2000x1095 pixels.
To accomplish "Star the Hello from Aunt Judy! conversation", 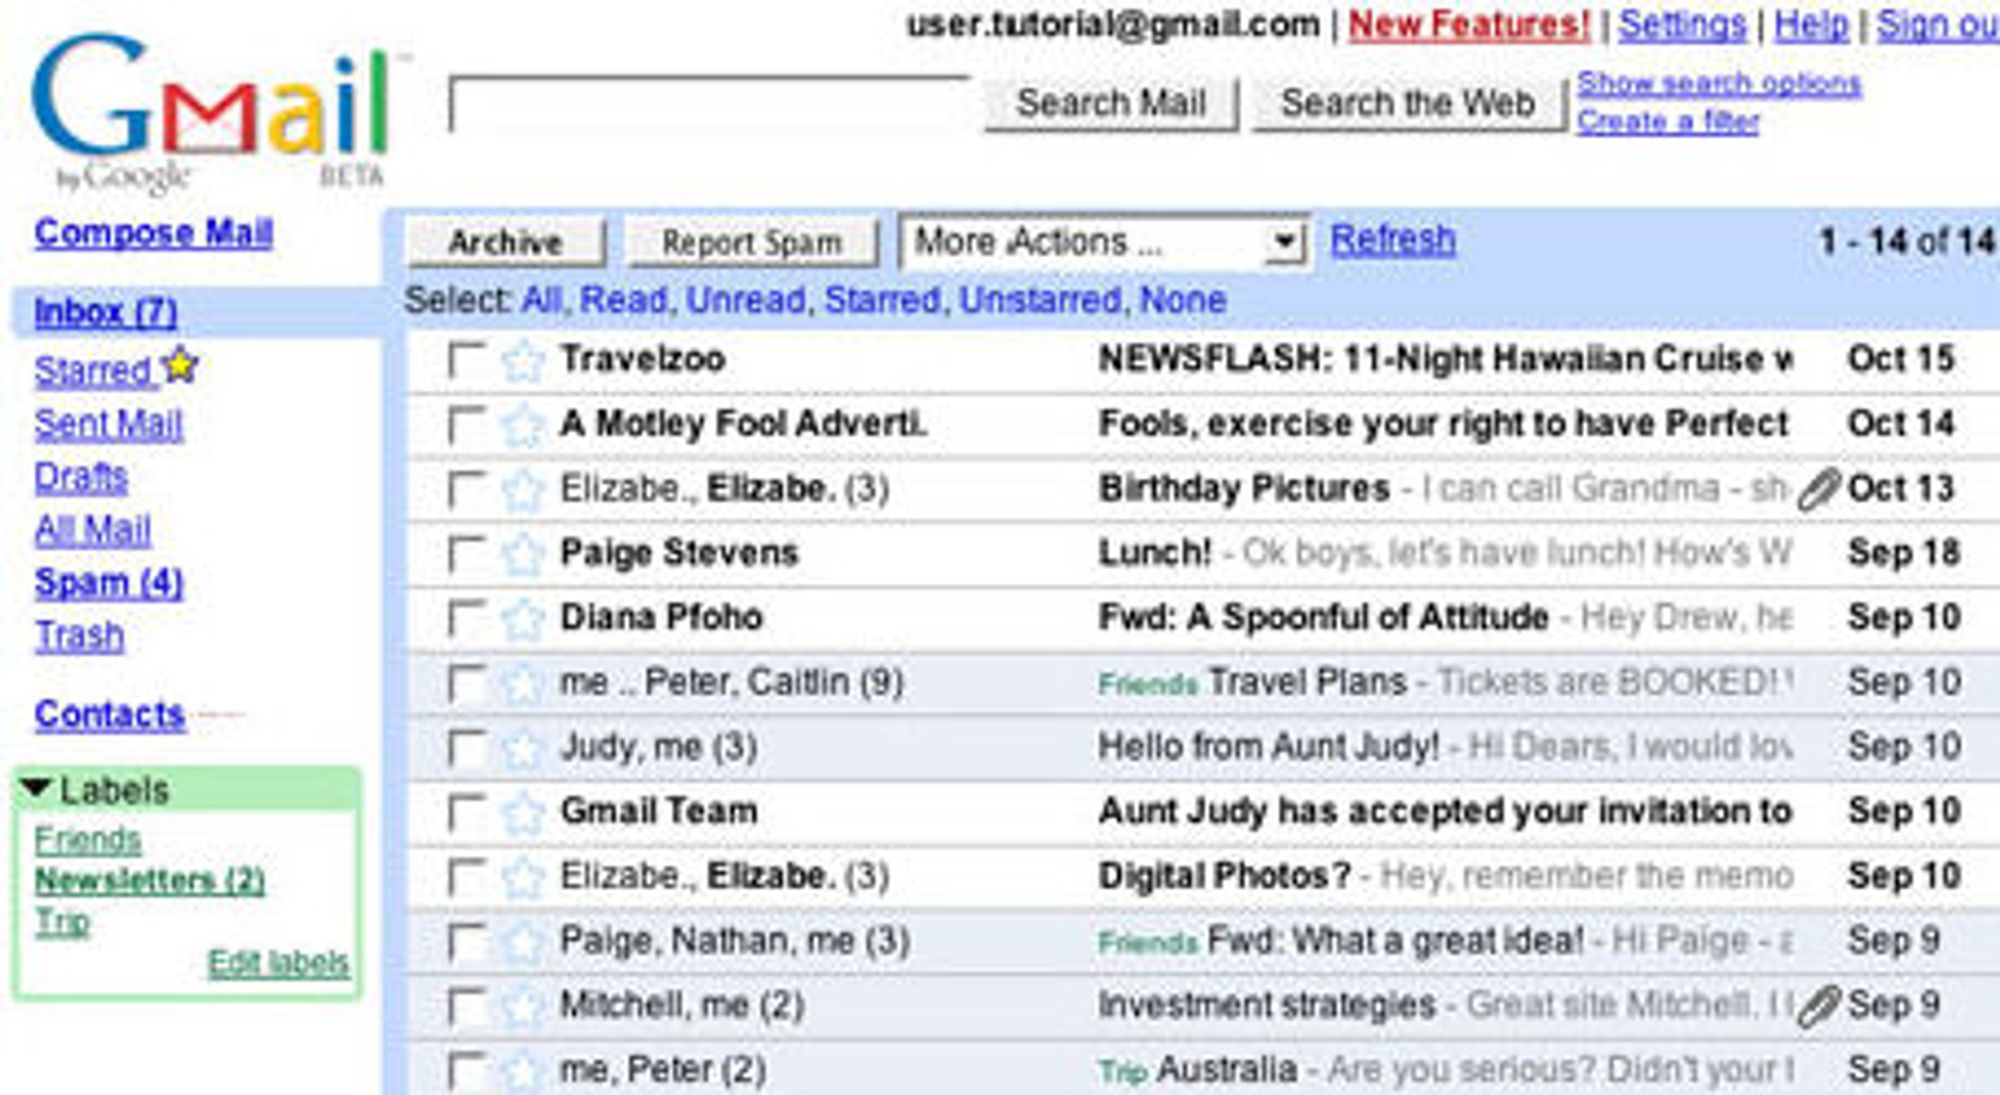I will [522, 748].
